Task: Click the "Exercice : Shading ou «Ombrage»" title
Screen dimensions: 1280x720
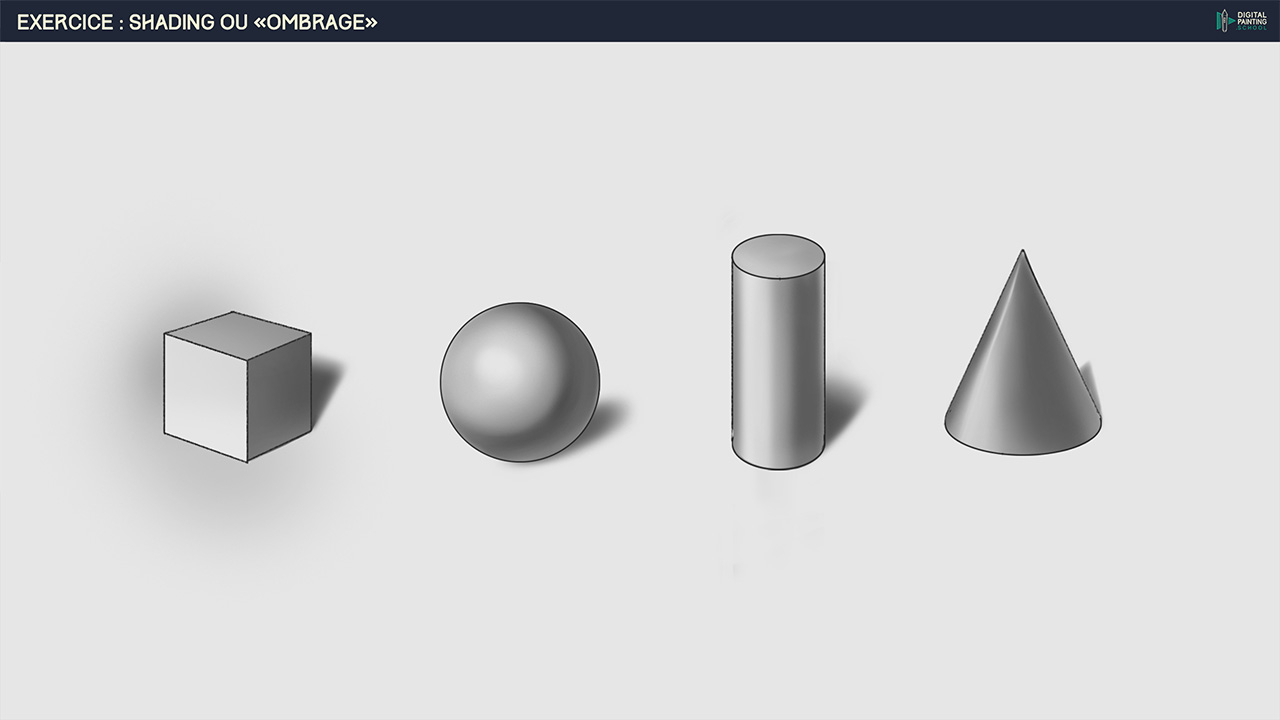Action: click(x=197, y=21)
